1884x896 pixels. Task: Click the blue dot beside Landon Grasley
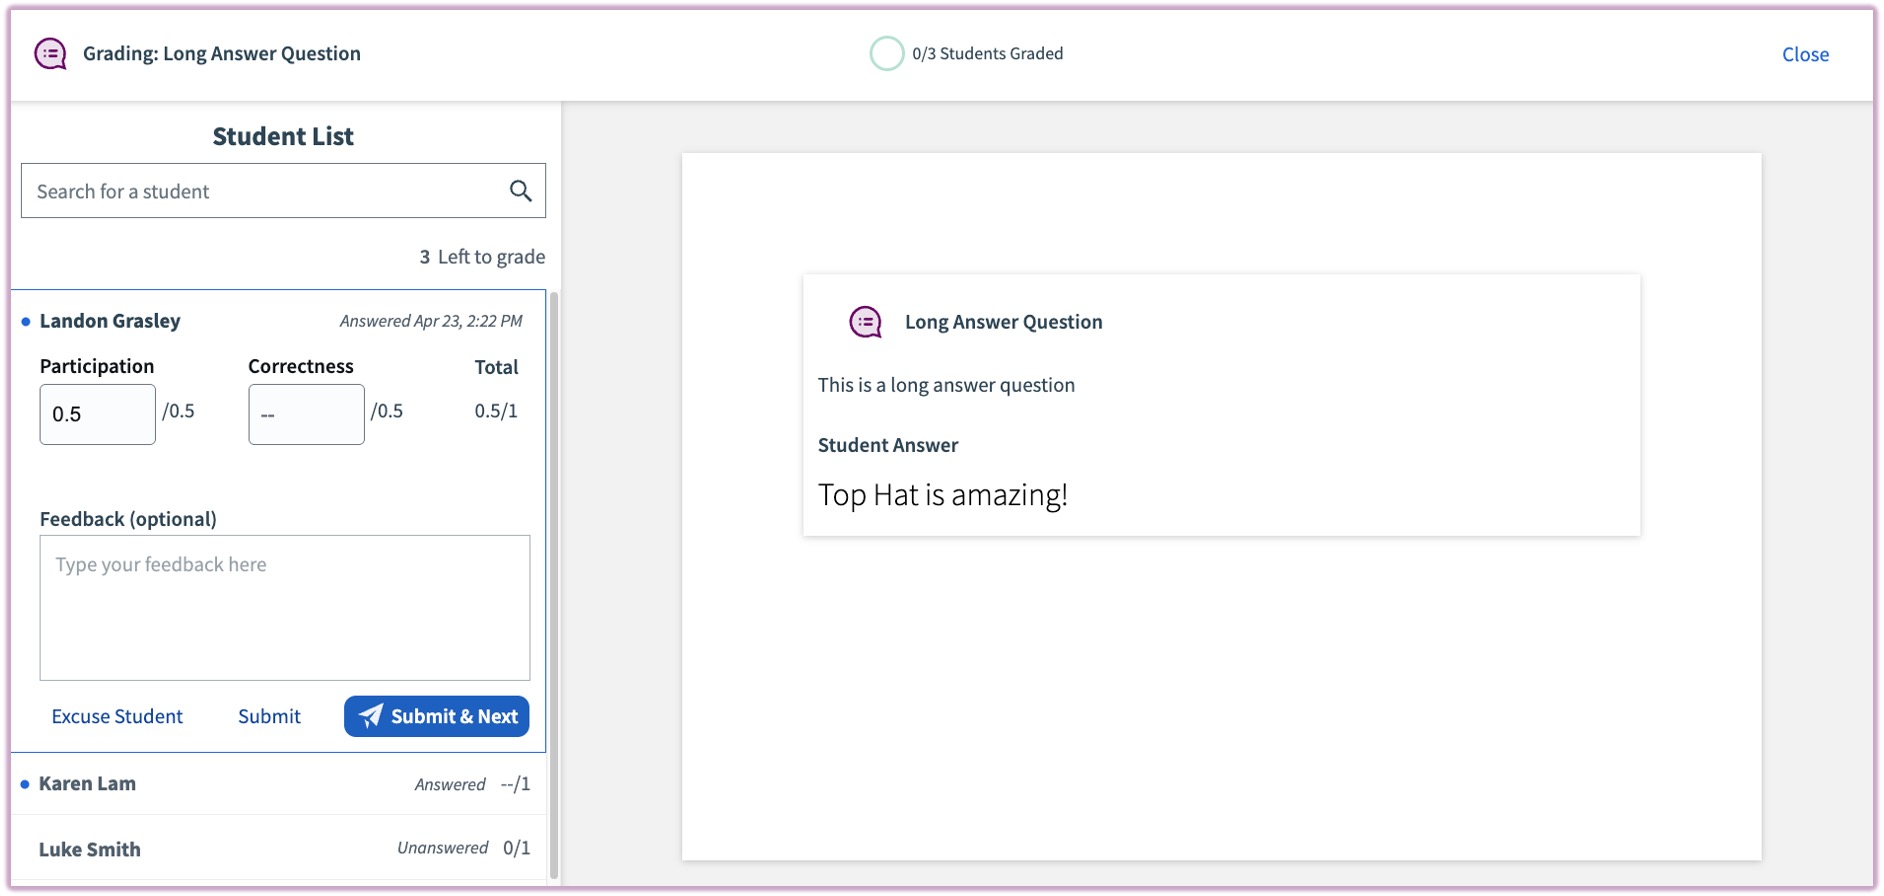click(x=26, y=322)
